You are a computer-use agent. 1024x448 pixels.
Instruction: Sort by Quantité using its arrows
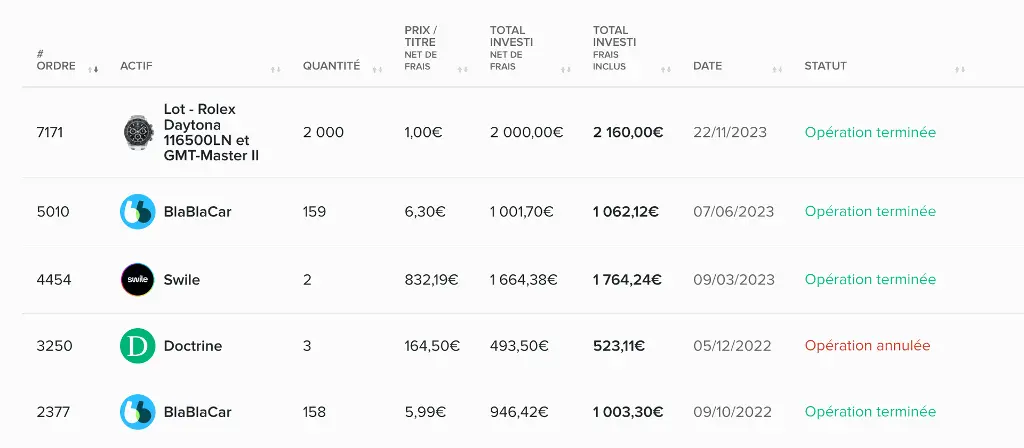377,69
